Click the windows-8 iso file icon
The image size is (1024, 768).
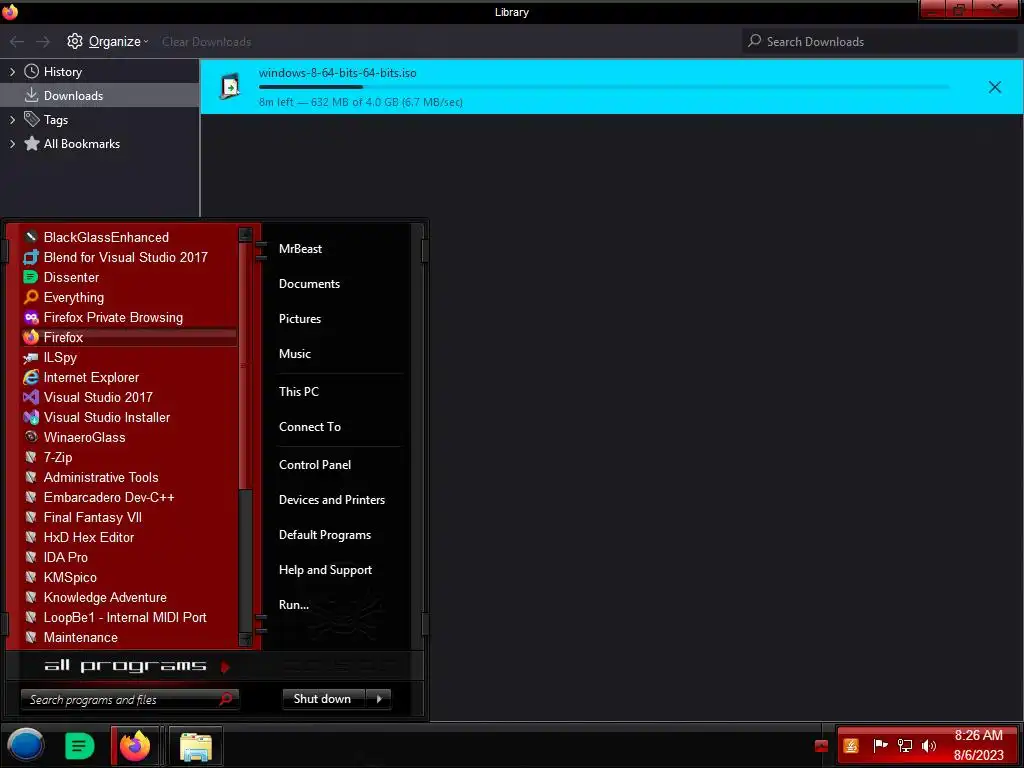point(230,86)
